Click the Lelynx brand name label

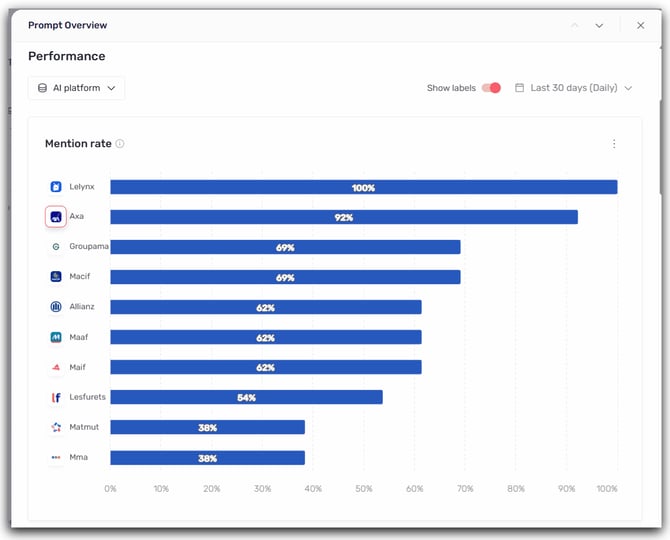pos(82,187)
